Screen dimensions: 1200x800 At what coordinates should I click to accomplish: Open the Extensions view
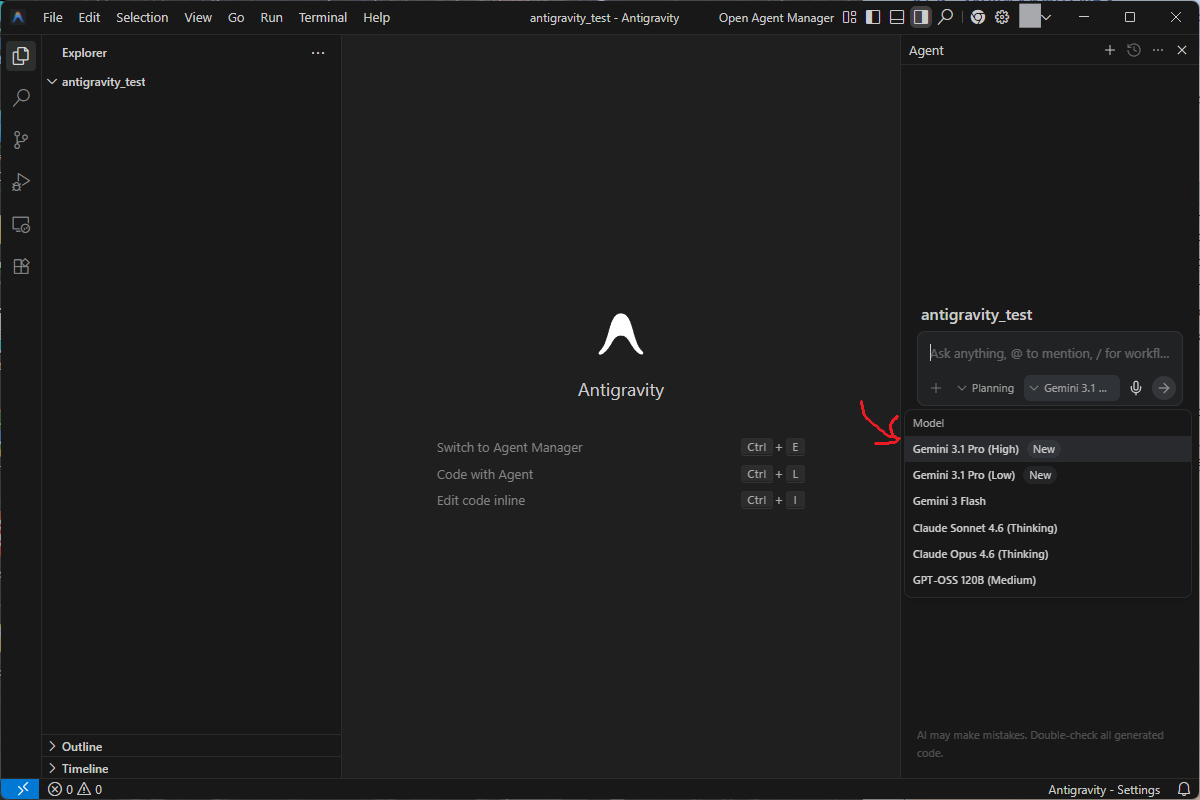coord(21,267)
